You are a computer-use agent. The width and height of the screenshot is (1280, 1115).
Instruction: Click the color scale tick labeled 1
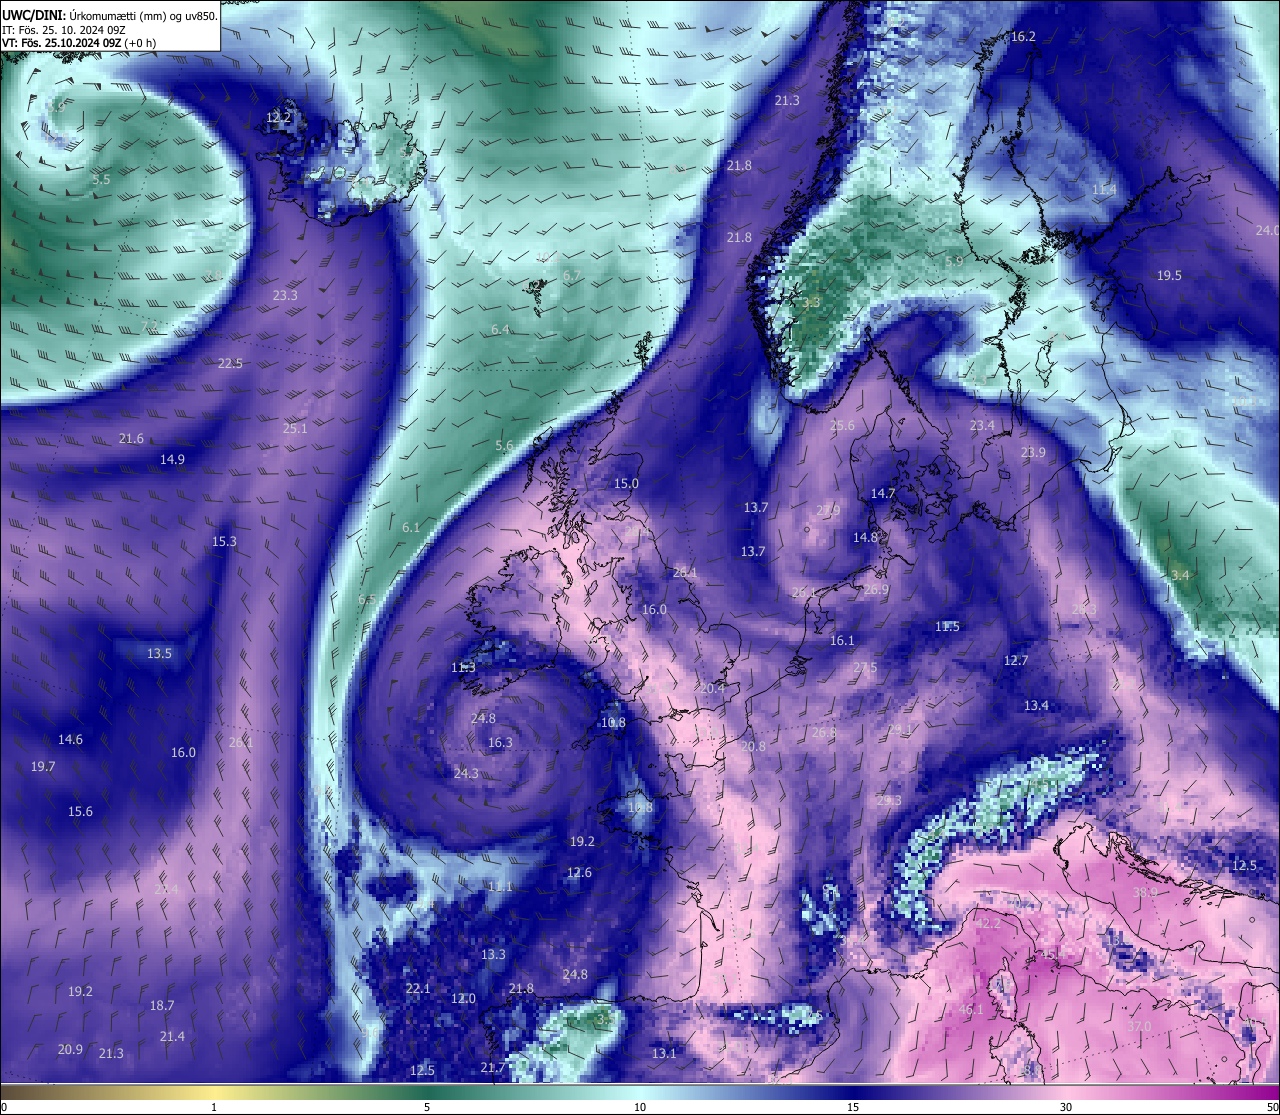214,1107
